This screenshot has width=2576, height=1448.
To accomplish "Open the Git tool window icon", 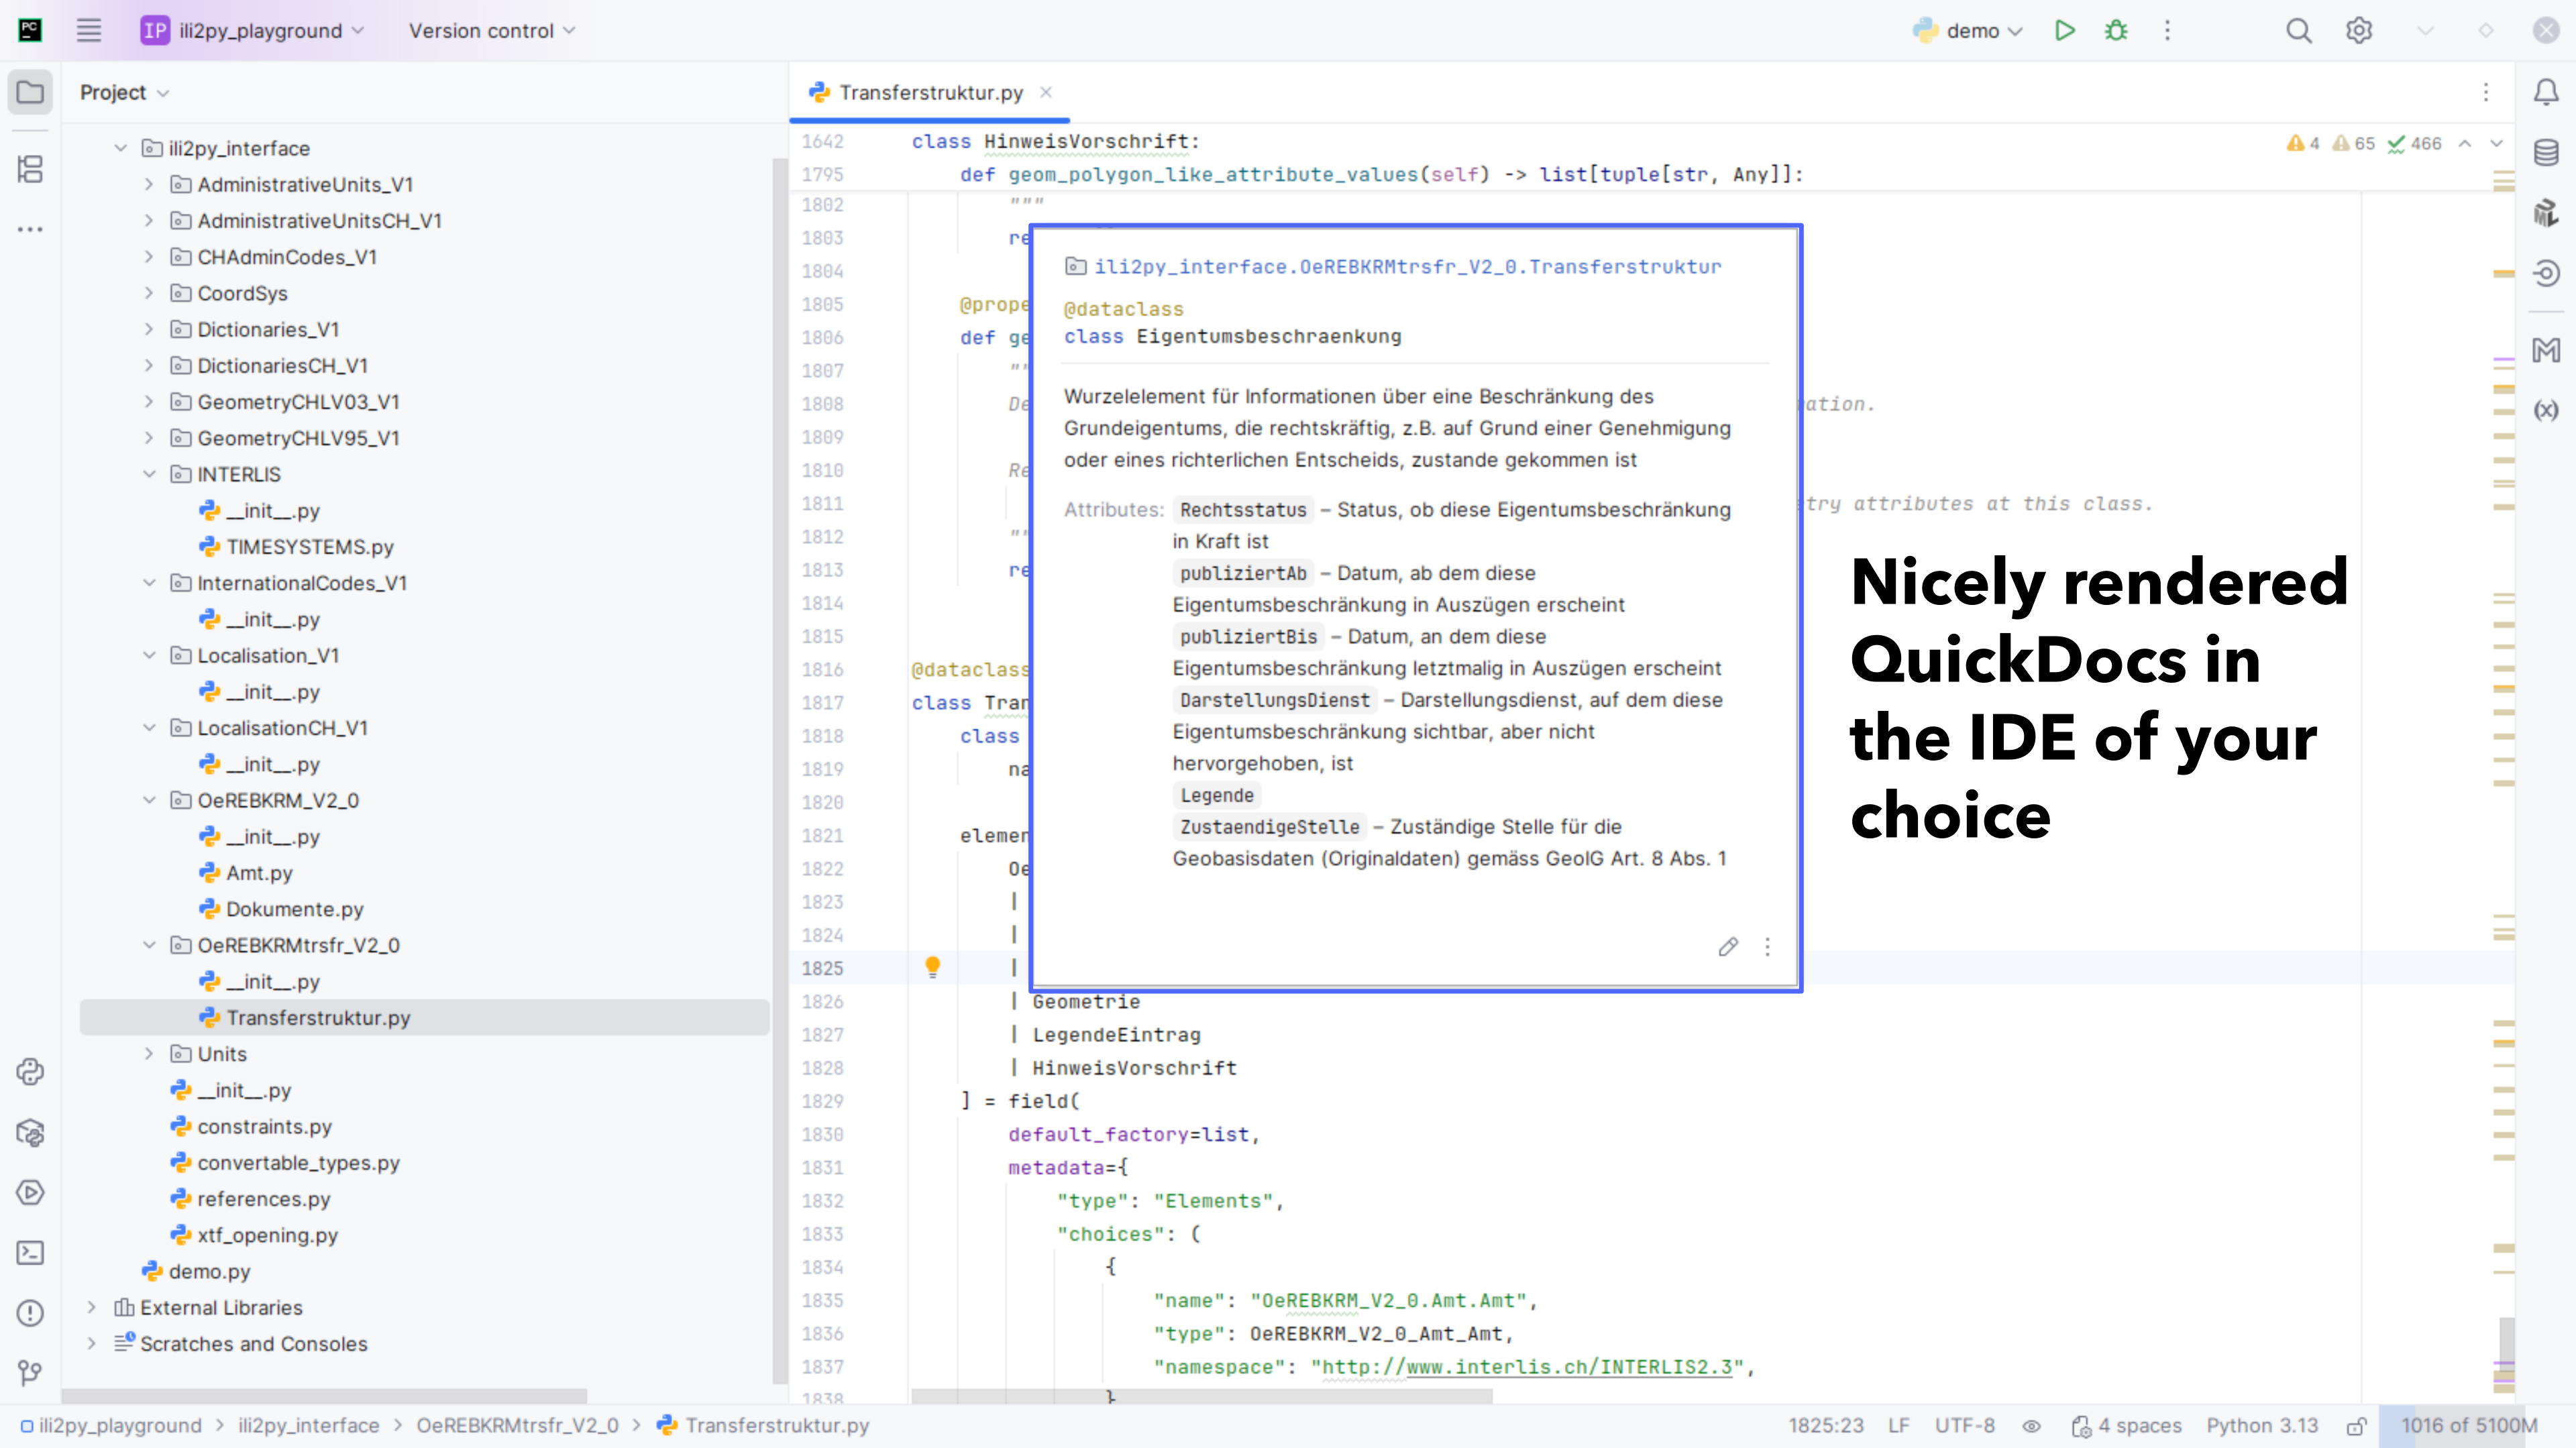I will coord(30,1373).
